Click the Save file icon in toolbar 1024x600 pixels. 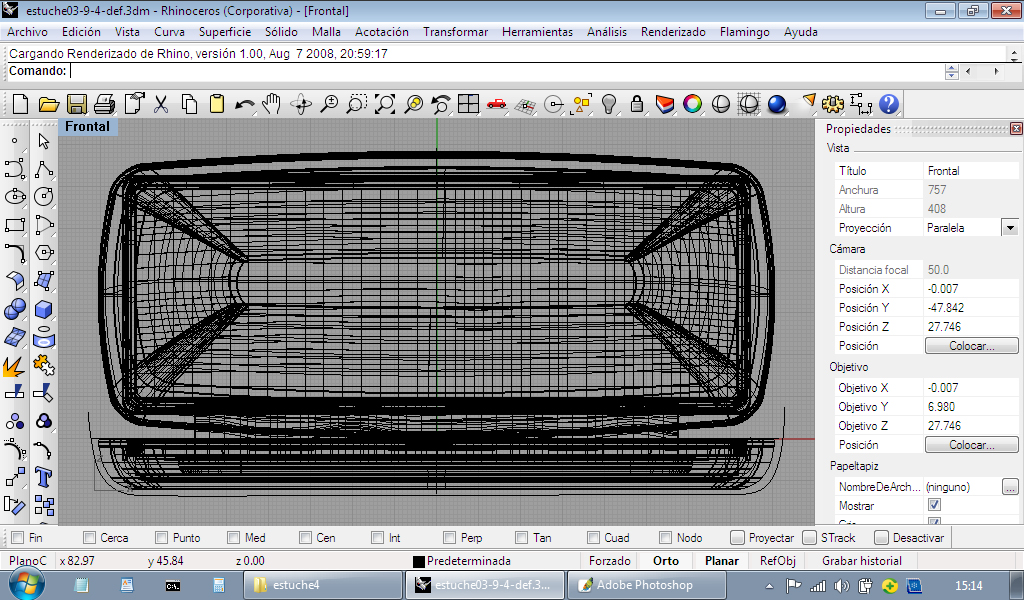(x=76, y=104)
